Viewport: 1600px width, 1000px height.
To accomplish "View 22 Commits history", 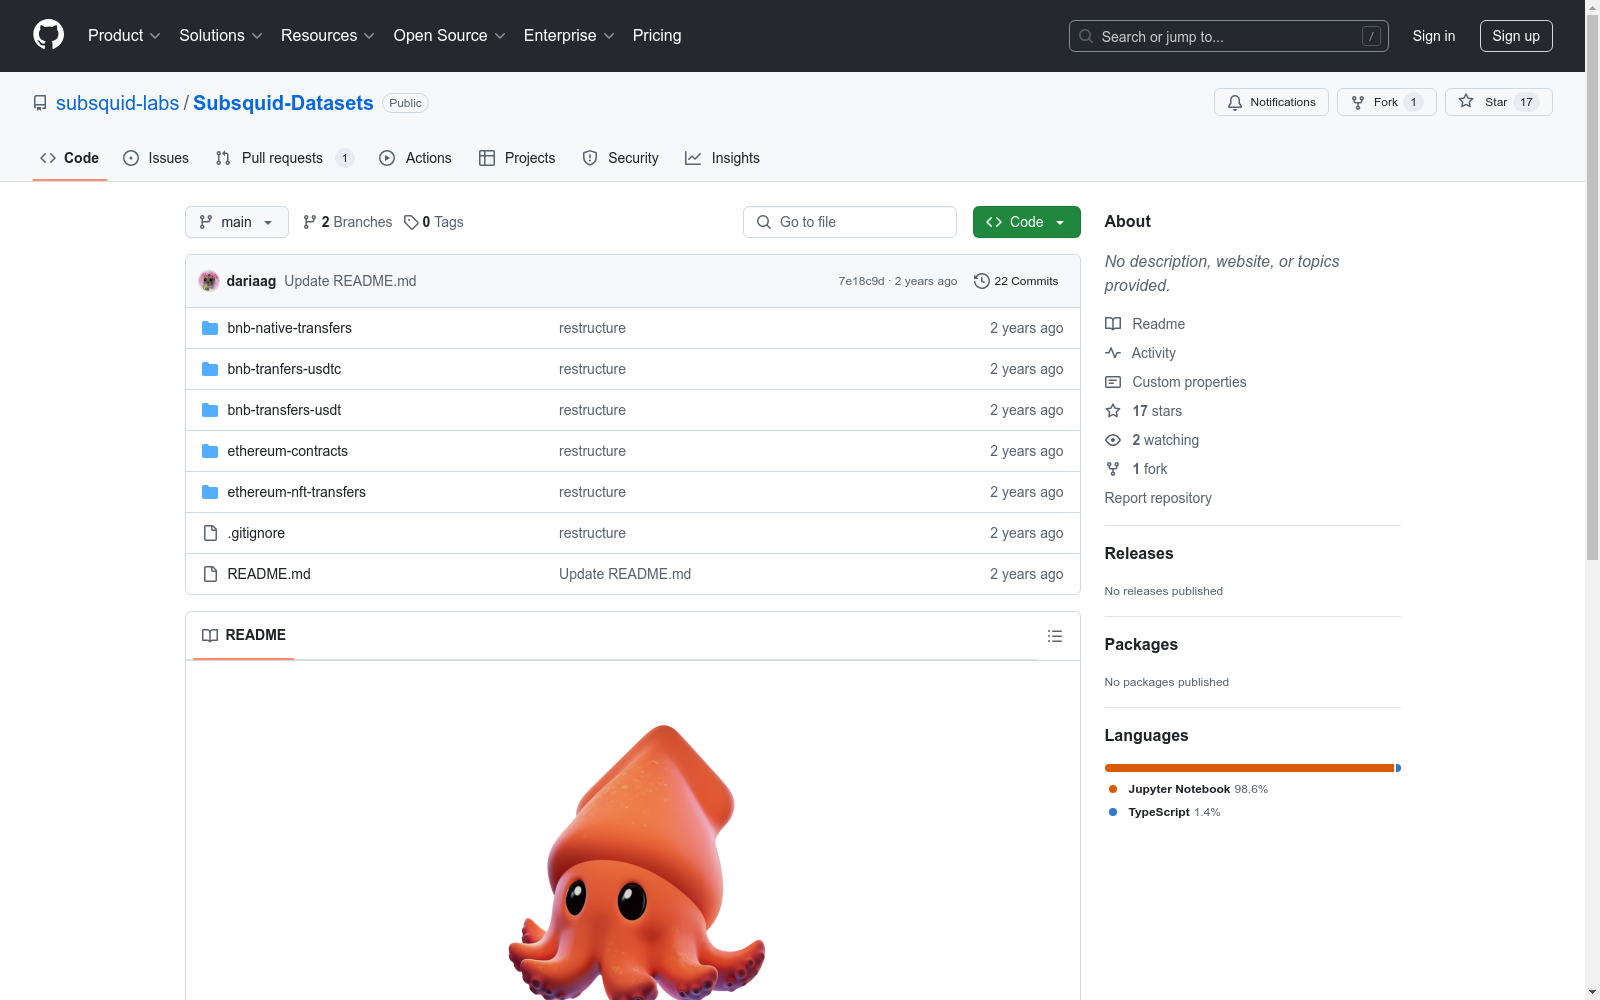I will pos(1016,281).
